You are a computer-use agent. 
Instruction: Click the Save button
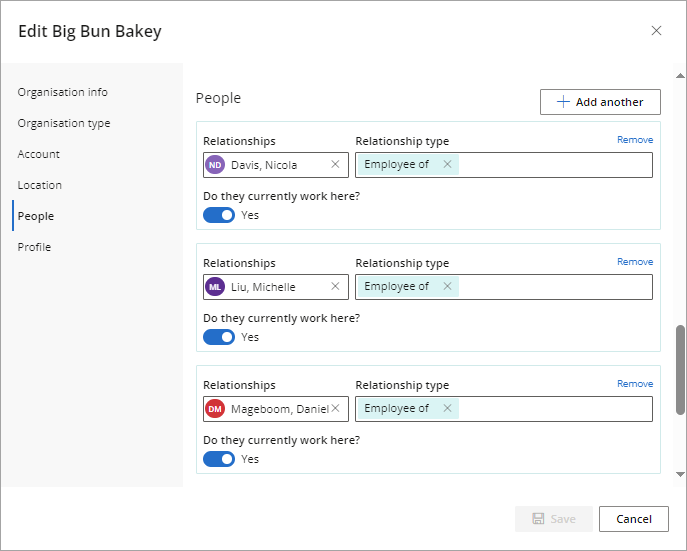point(554,519)
